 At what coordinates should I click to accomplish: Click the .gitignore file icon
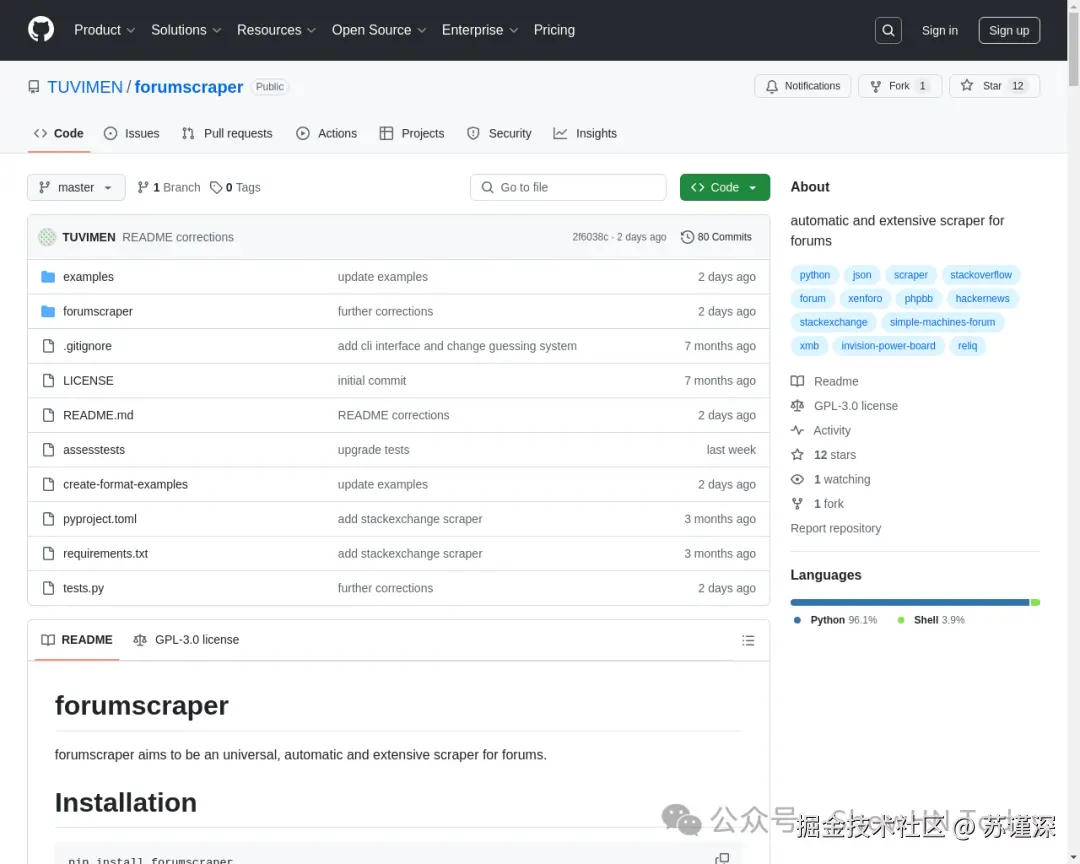pyautogui.click(x=48, y=346)
